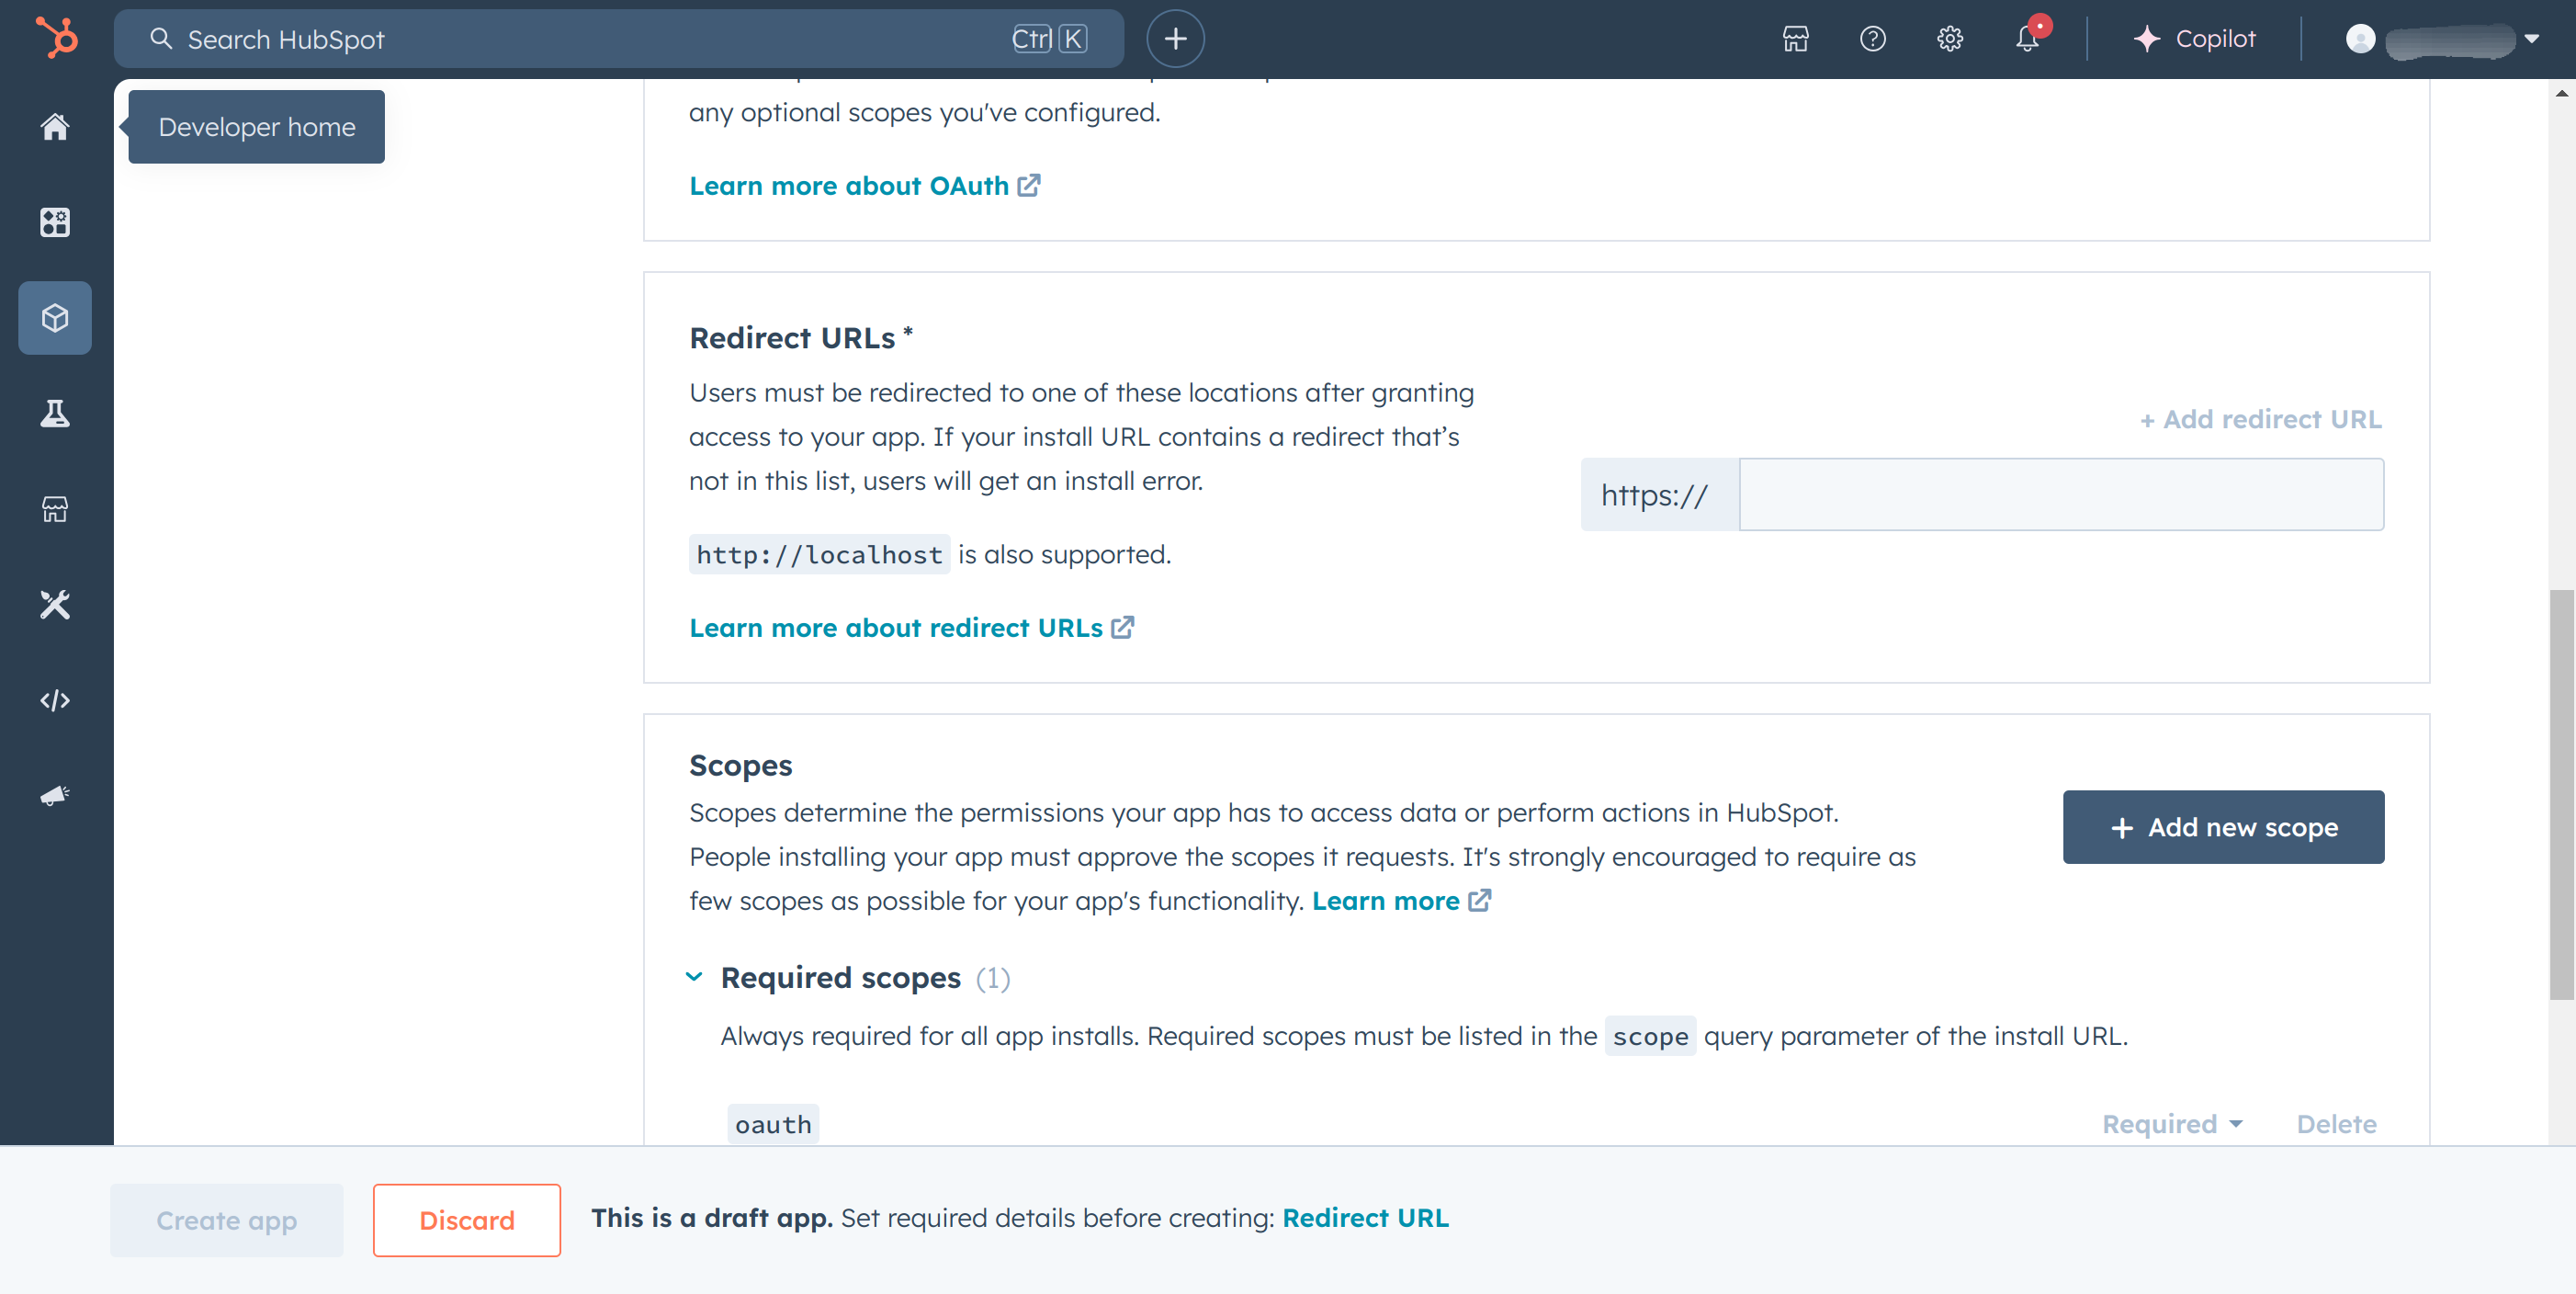Click the http://localhost code text
The image size is (2576, 1294).
819,554
